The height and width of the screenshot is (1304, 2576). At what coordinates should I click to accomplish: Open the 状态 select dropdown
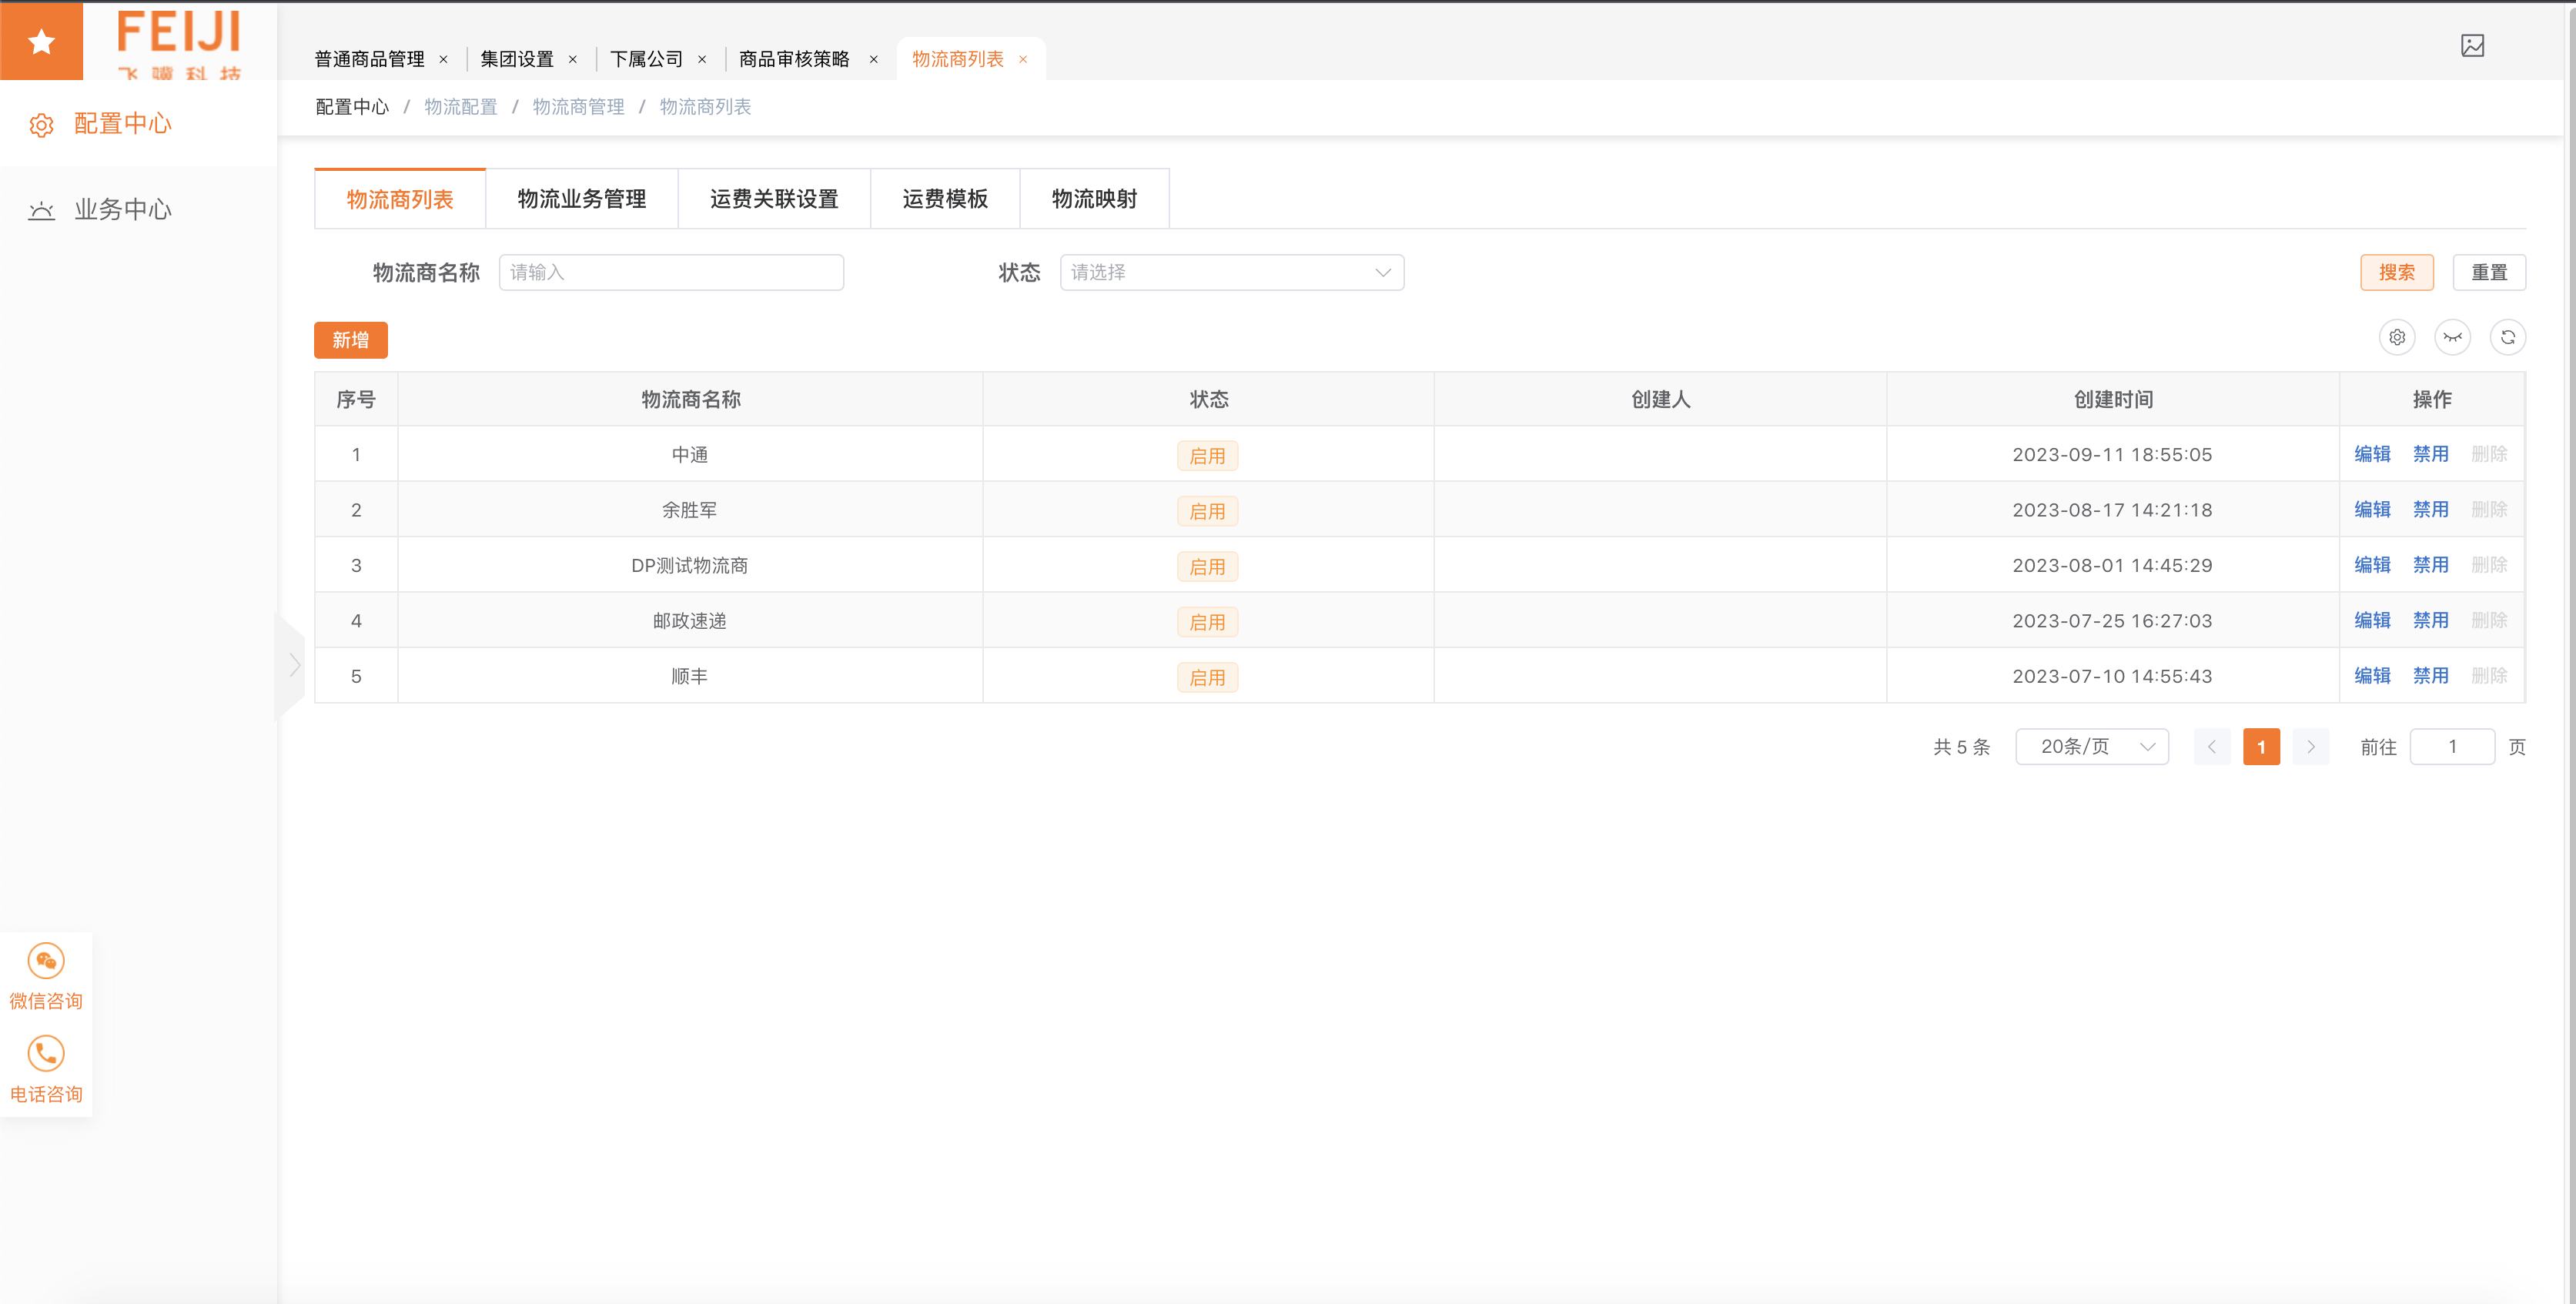(x=1232, y=272)
